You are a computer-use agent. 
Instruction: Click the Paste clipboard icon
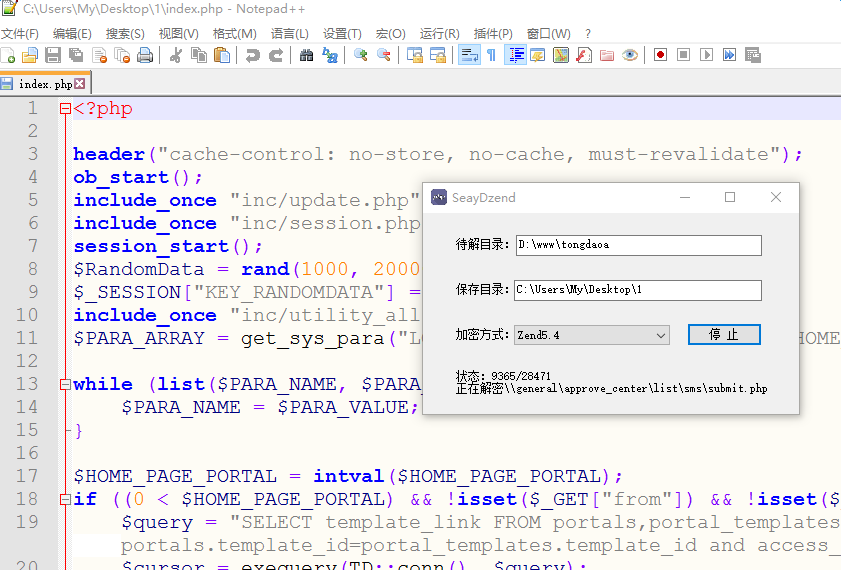tap(222, 55)
